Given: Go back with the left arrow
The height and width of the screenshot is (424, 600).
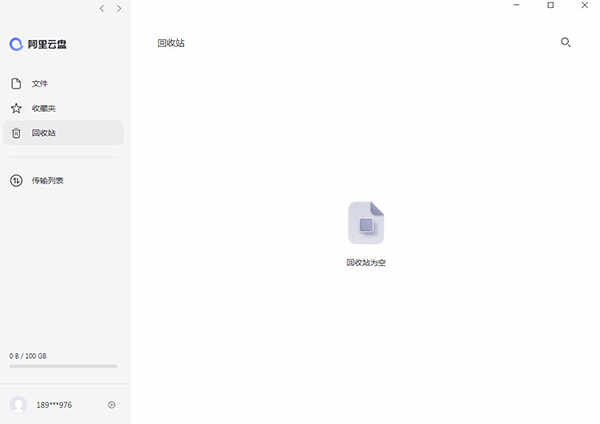Looking at the screenshot, I should [101, 8].
